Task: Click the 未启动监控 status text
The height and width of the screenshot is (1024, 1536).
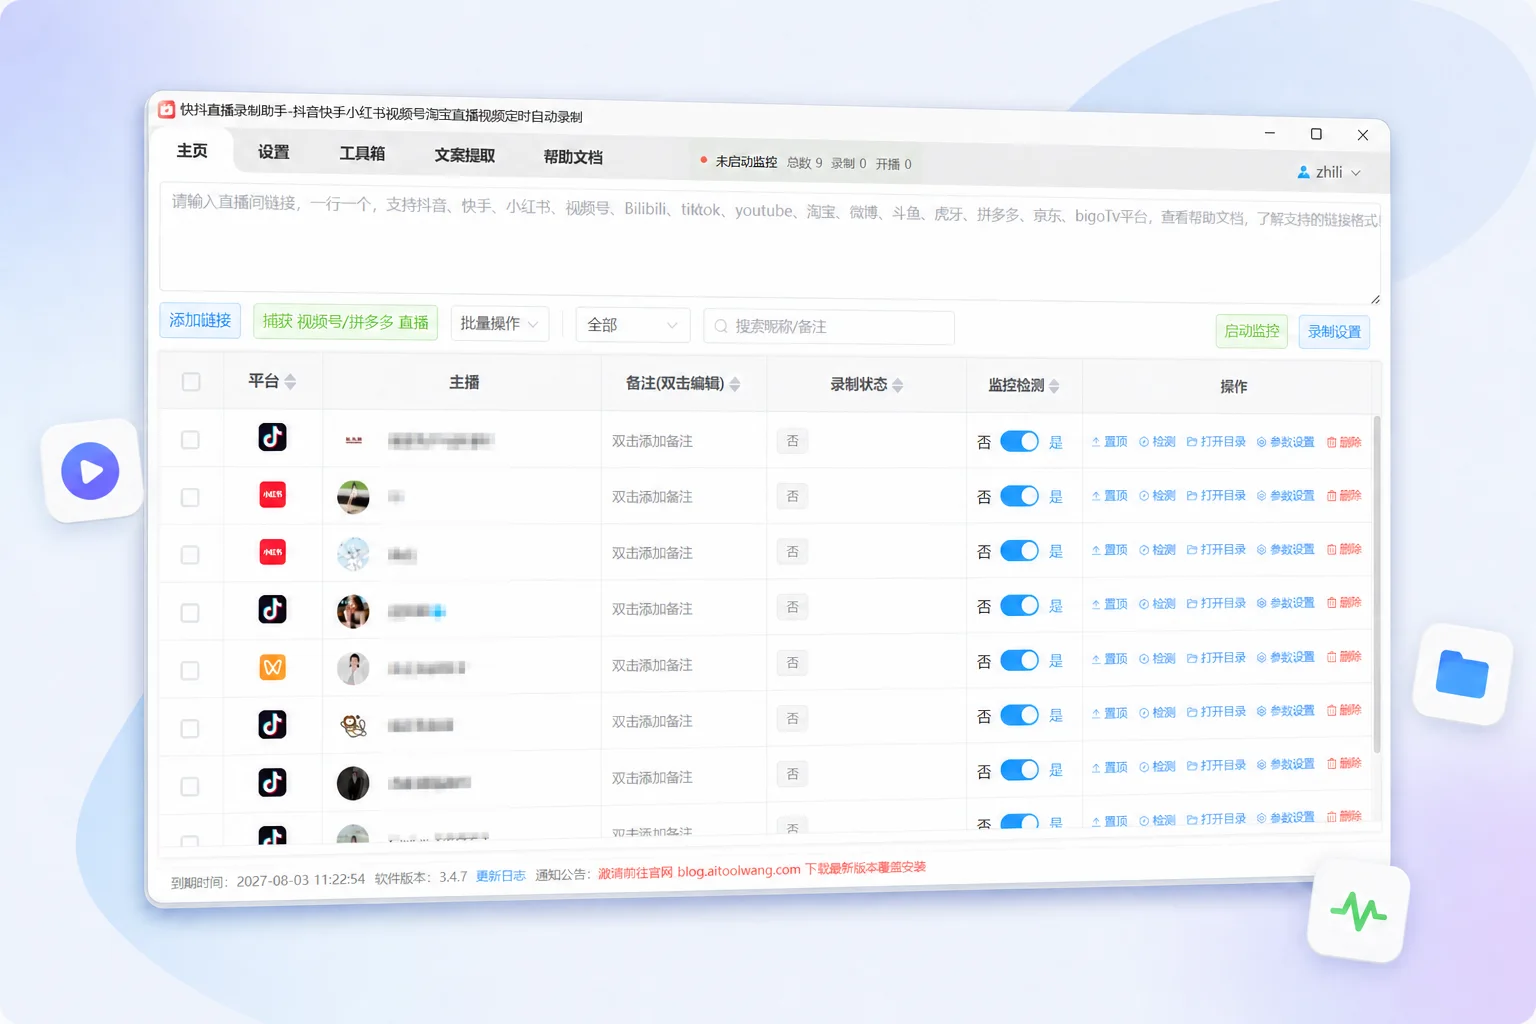Action: tap(746, 161)
